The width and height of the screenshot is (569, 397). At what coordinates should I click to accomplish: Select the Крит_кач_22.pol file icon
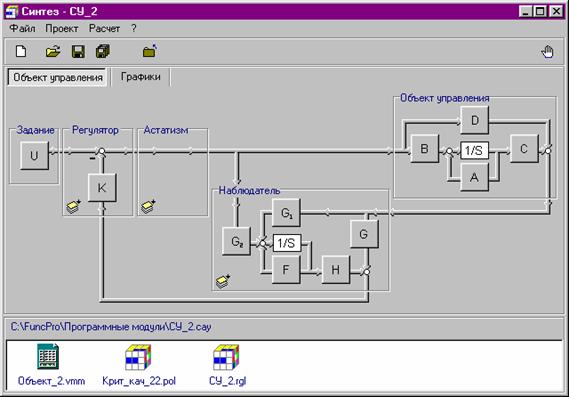(x=139, y=364)
